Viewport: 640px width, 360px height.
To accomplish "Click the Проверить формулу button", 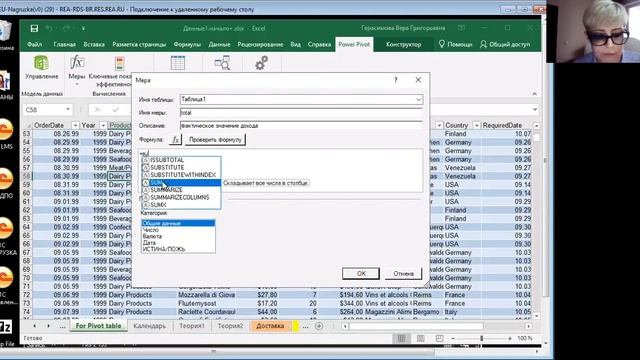I will tap(215, 140).
